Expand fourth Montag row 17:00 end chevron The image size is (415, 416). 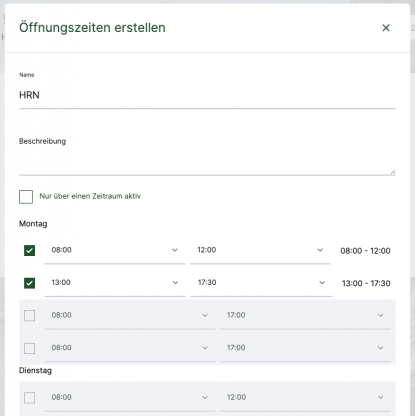380,348
